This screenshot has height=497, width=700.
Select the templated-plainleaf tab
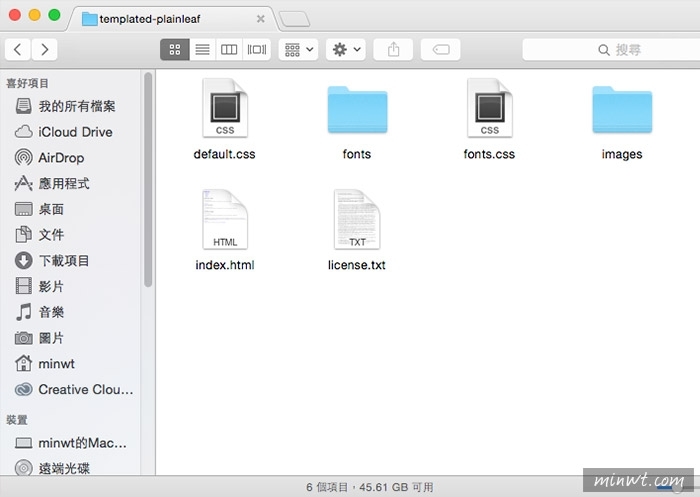[x=172, y=18]
